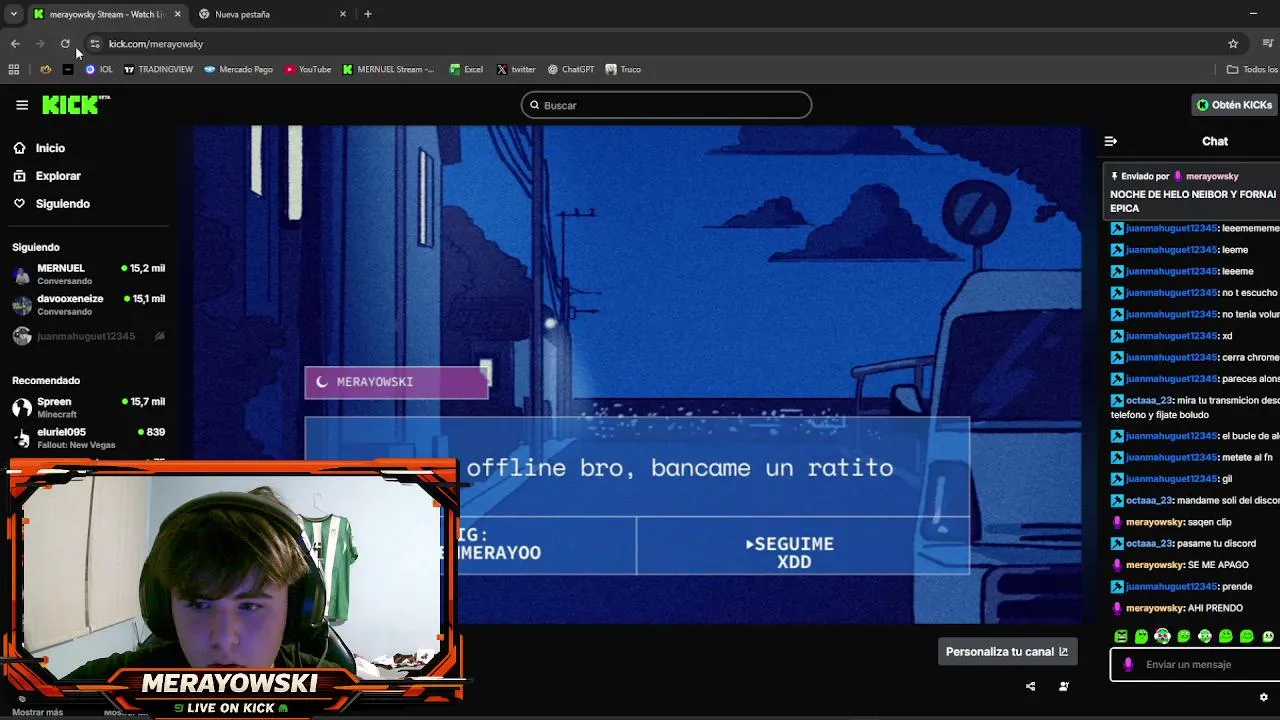Reload the page
The image size is (1280, 720).
click(x=65, y=44)
